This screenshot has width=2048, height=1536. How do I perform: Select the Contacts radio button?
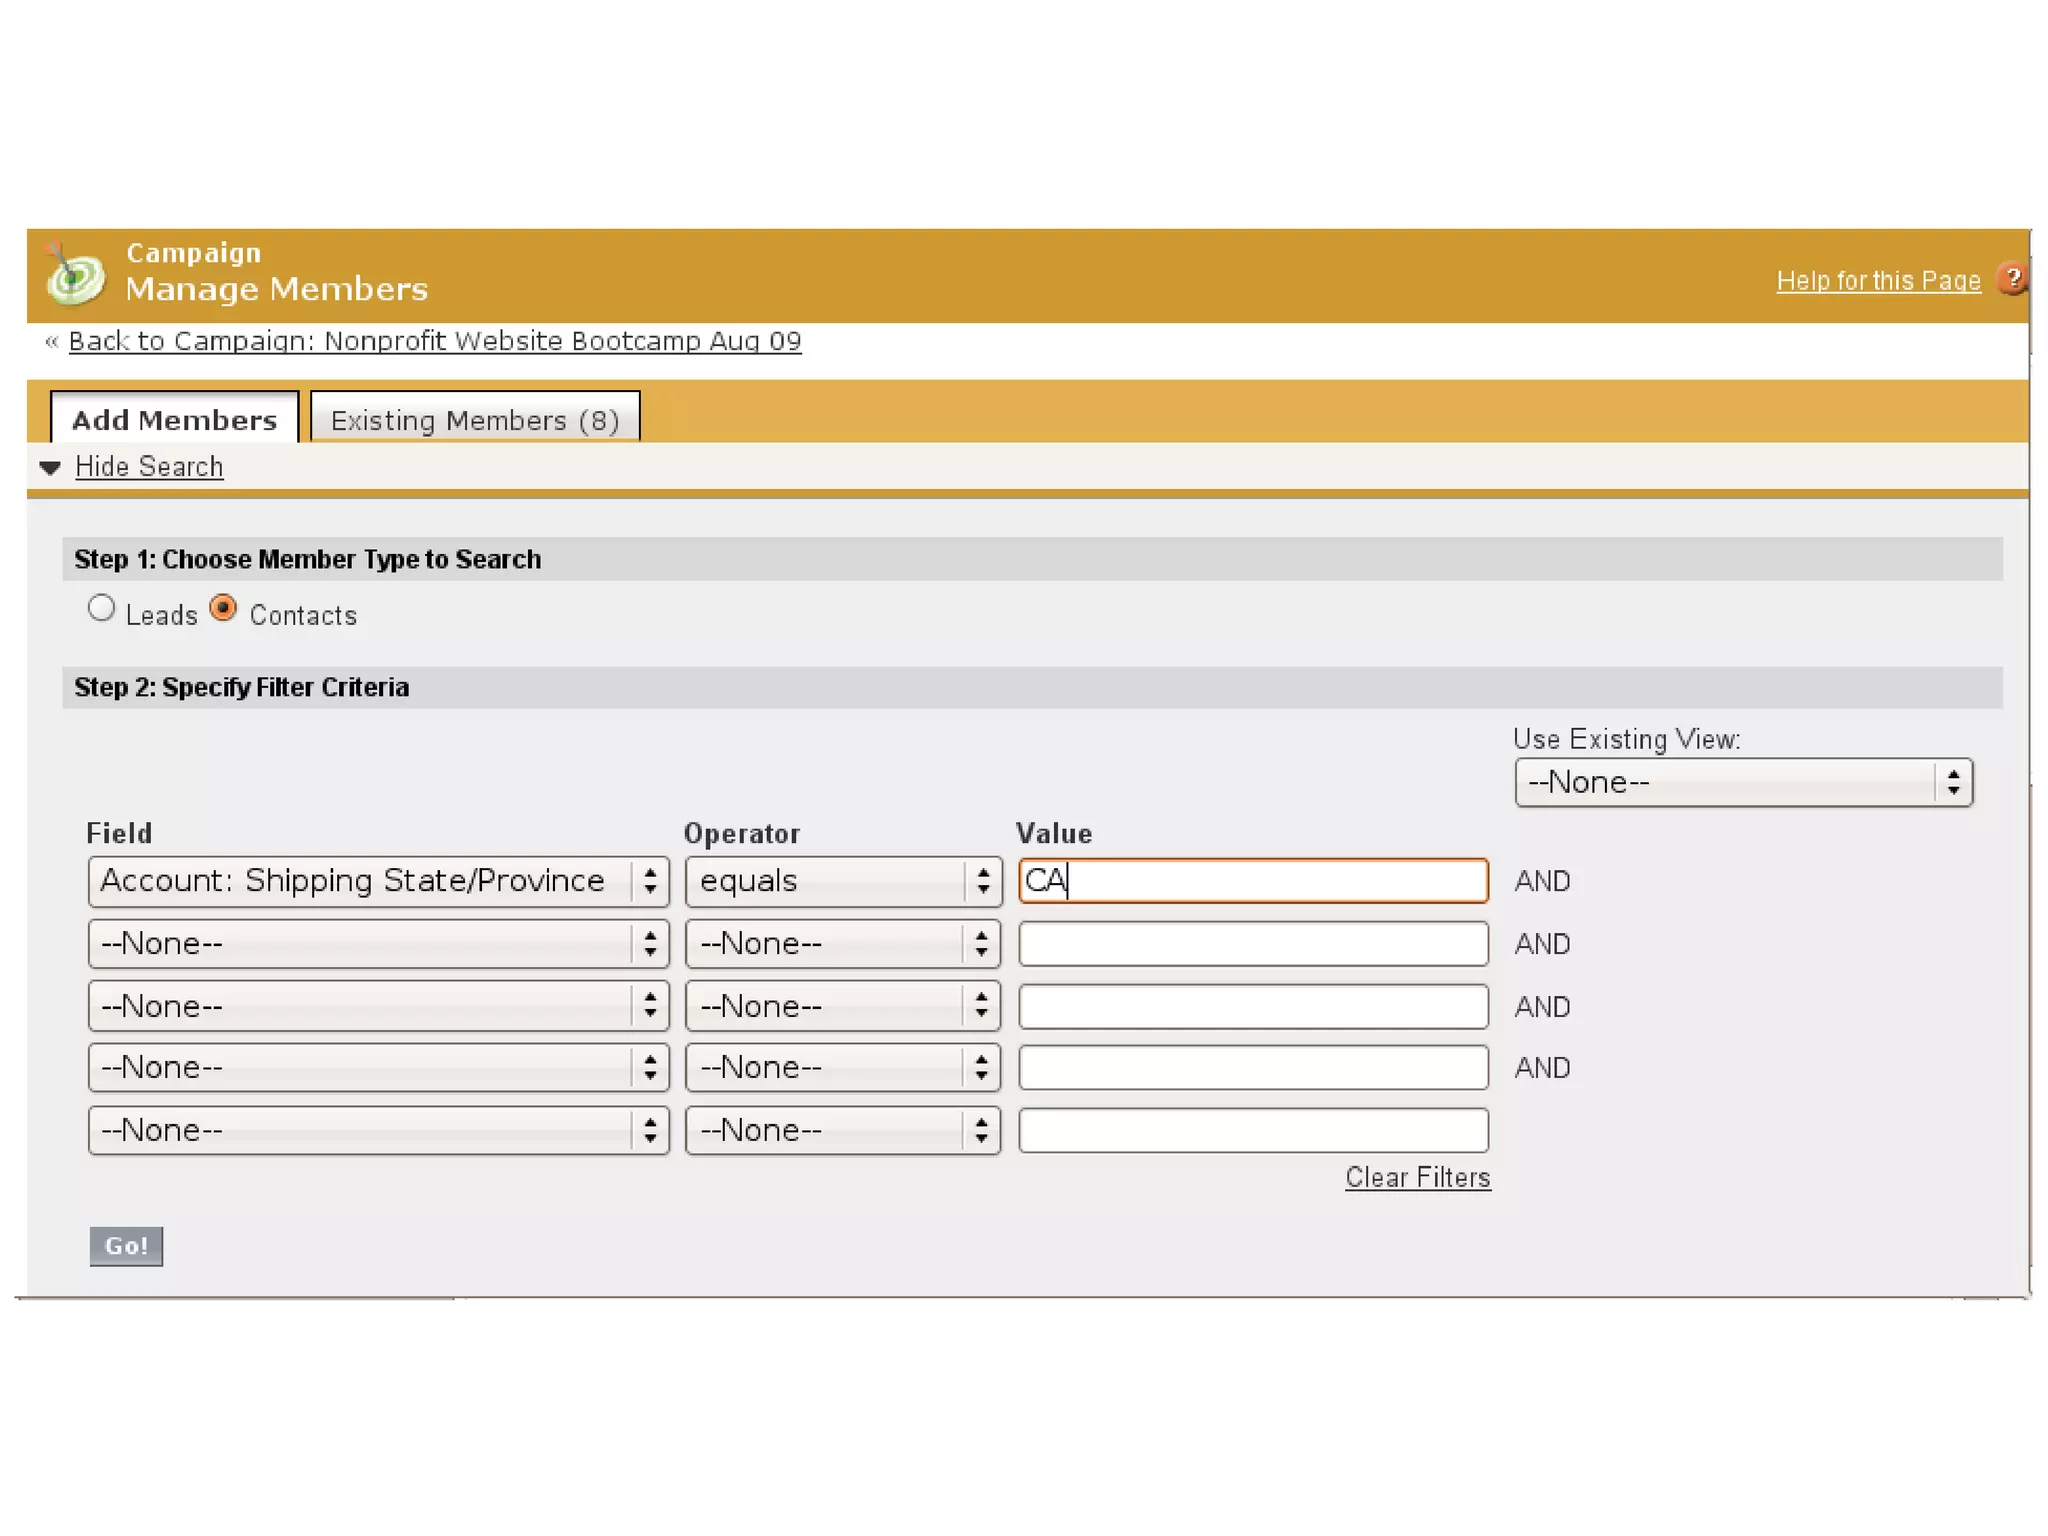coord(224,608)
